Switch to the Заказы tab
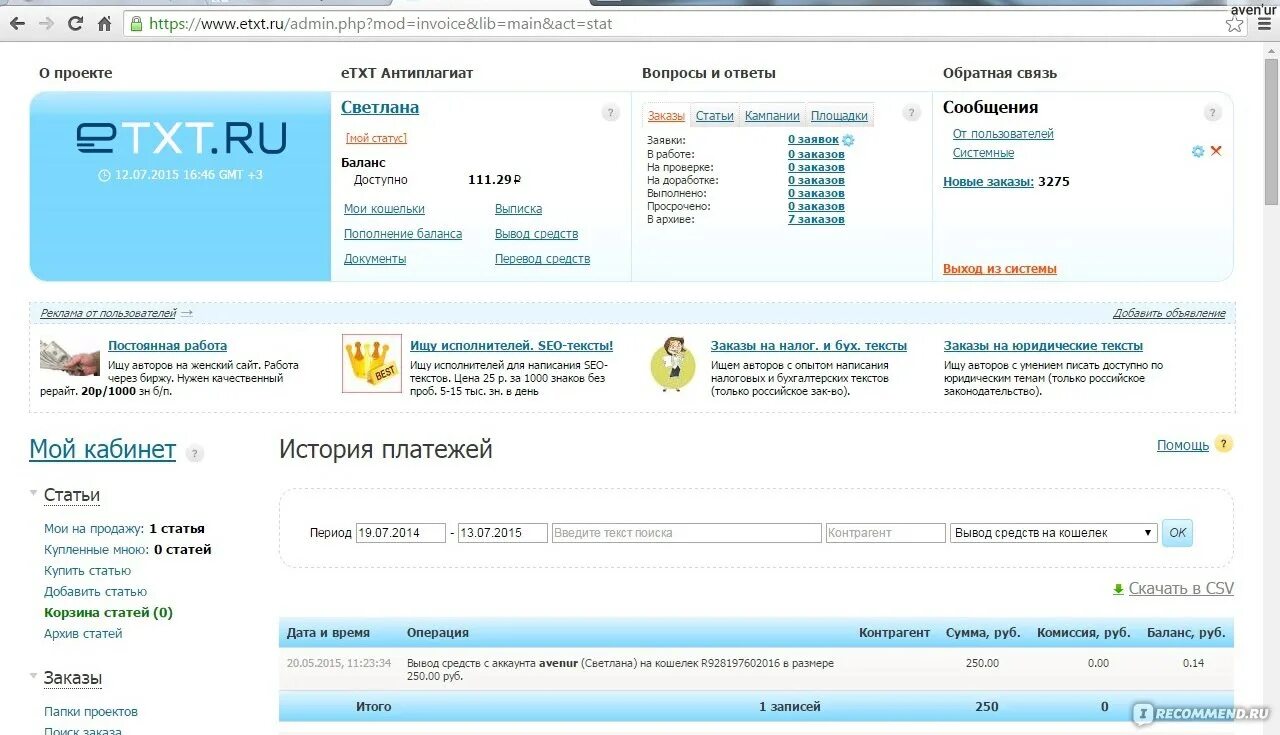The height and width of the screenshot is (735, 1280). click(x=666, y=116)
